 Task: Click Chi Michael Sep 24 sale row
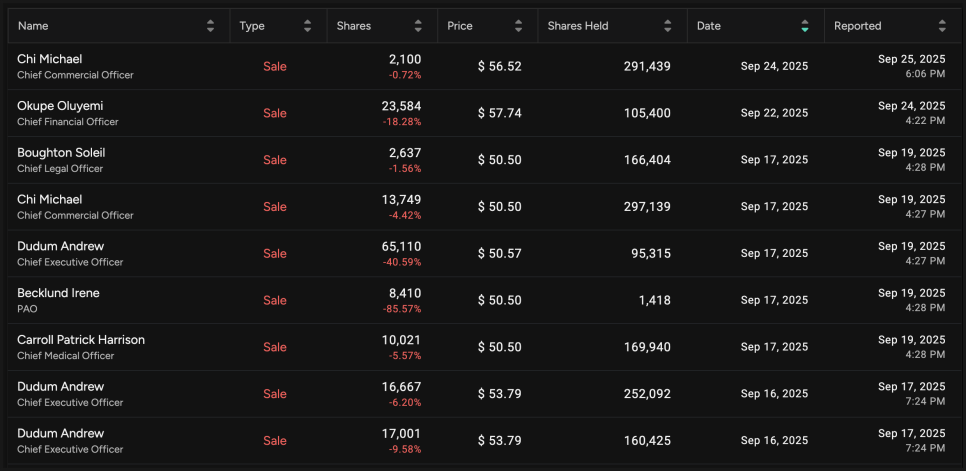point(483,66)
